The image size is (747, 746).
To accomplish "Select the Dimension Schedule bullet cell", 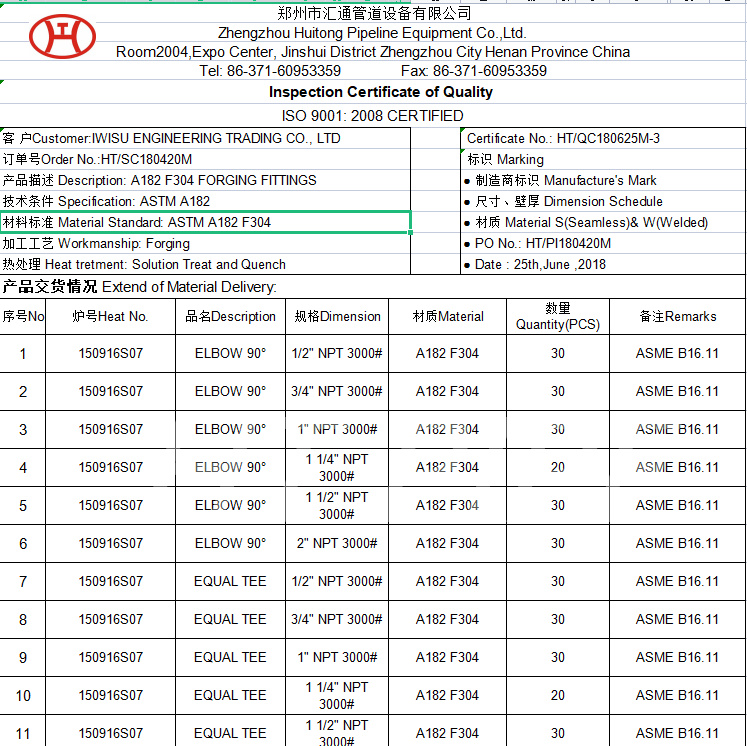I will tap(603, 201).
